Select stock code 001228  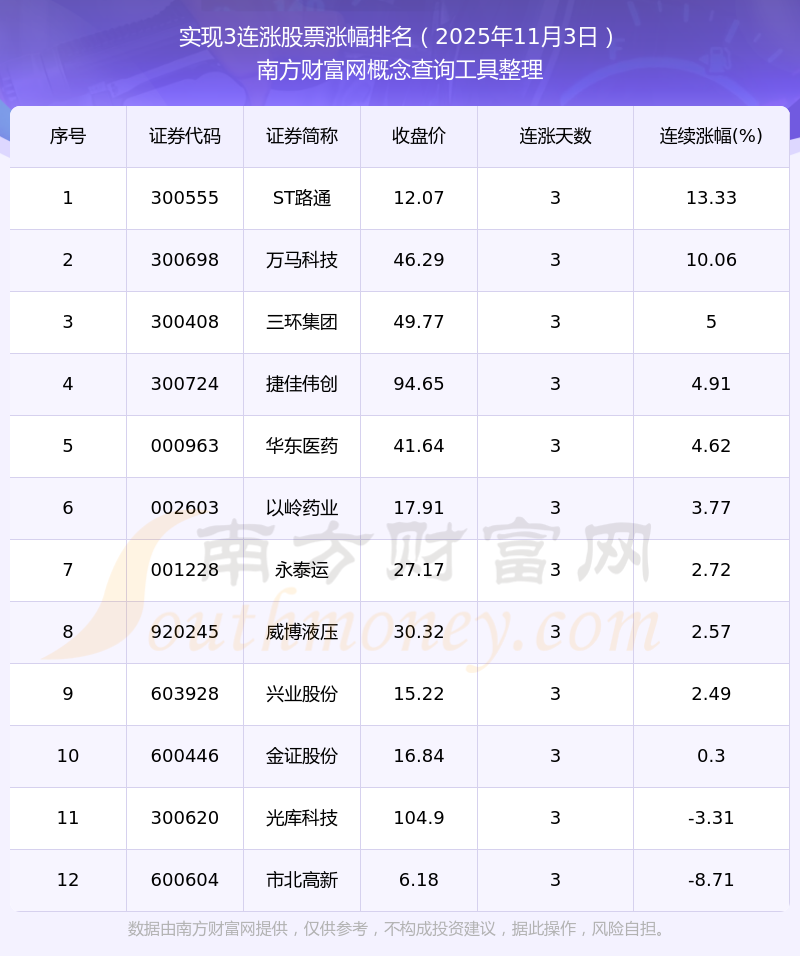click(x=185, y=570)
